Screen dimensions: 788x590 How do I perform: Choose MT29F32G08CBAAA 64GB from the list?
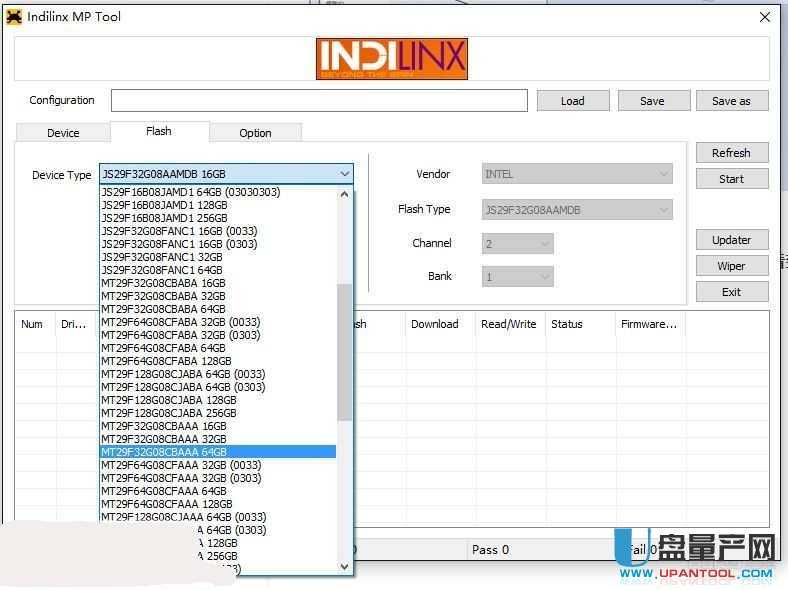point(163,452)
